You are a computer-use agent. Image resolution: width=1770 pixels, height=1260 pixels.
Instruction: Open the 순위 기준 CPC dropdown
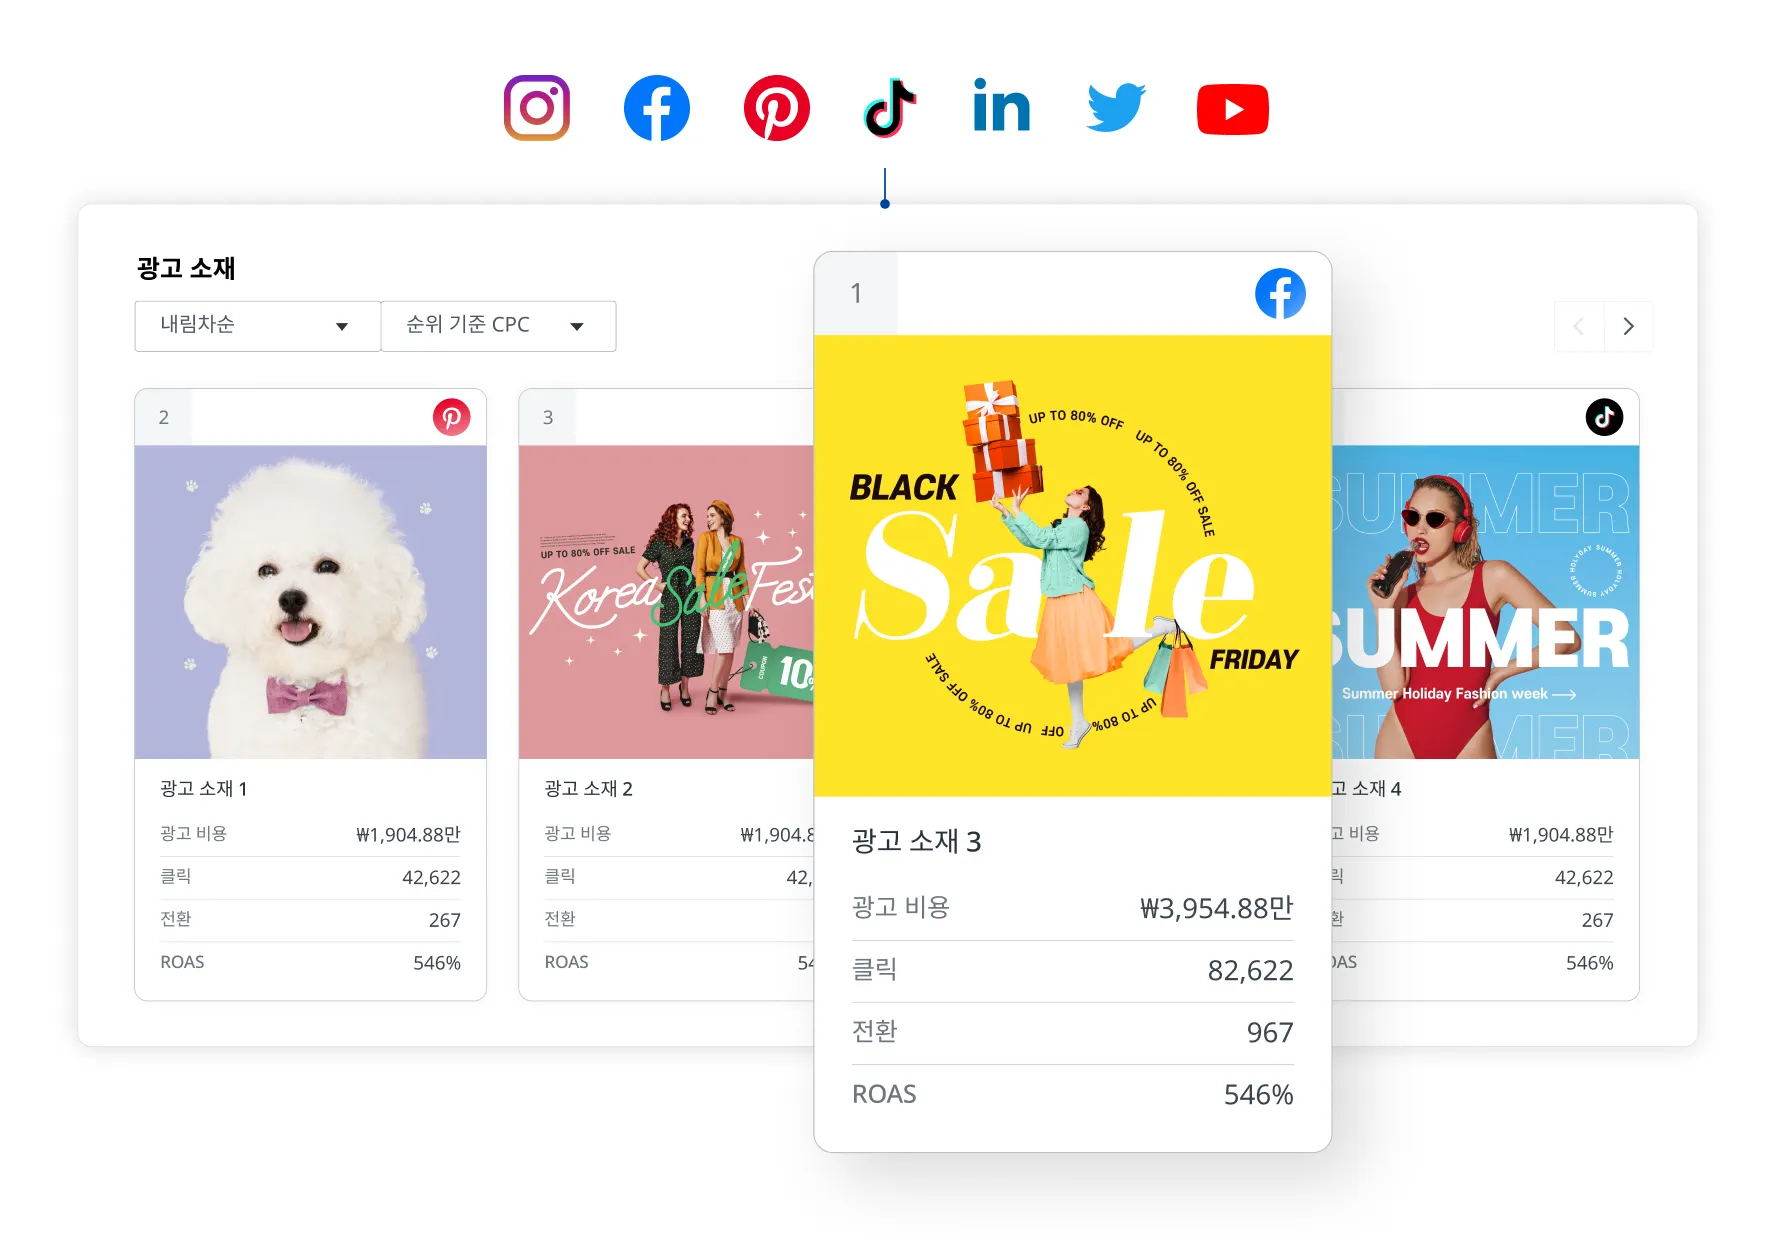click(498, 326)
